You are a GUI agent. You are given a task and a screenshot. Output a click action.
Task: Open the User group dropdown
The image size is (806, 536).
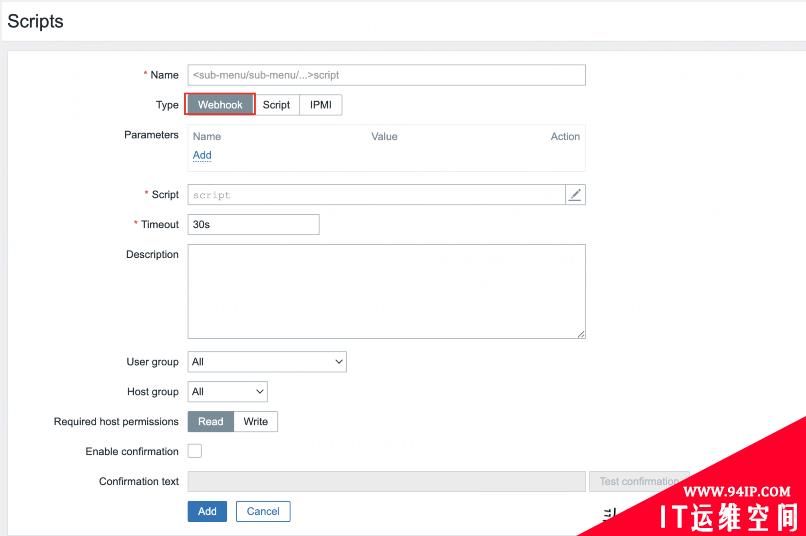click(x=267, y=362)
